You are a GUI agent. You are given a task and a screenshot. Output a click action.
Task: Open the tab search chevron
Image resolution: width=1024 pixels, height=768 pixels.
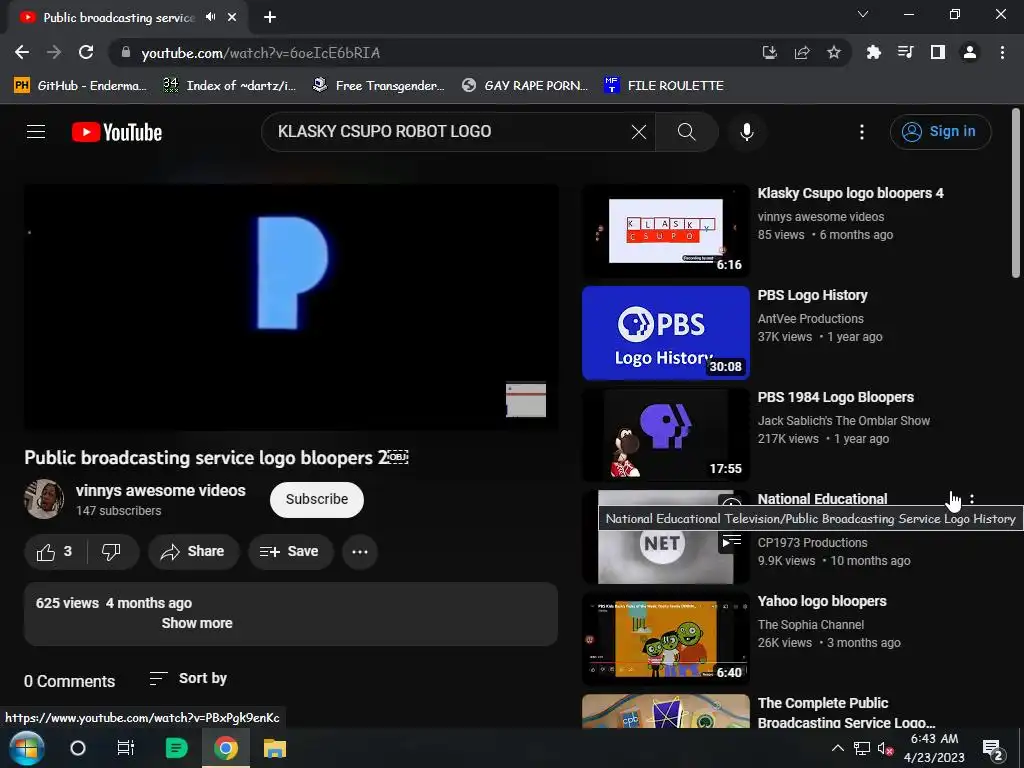point(863,14)
